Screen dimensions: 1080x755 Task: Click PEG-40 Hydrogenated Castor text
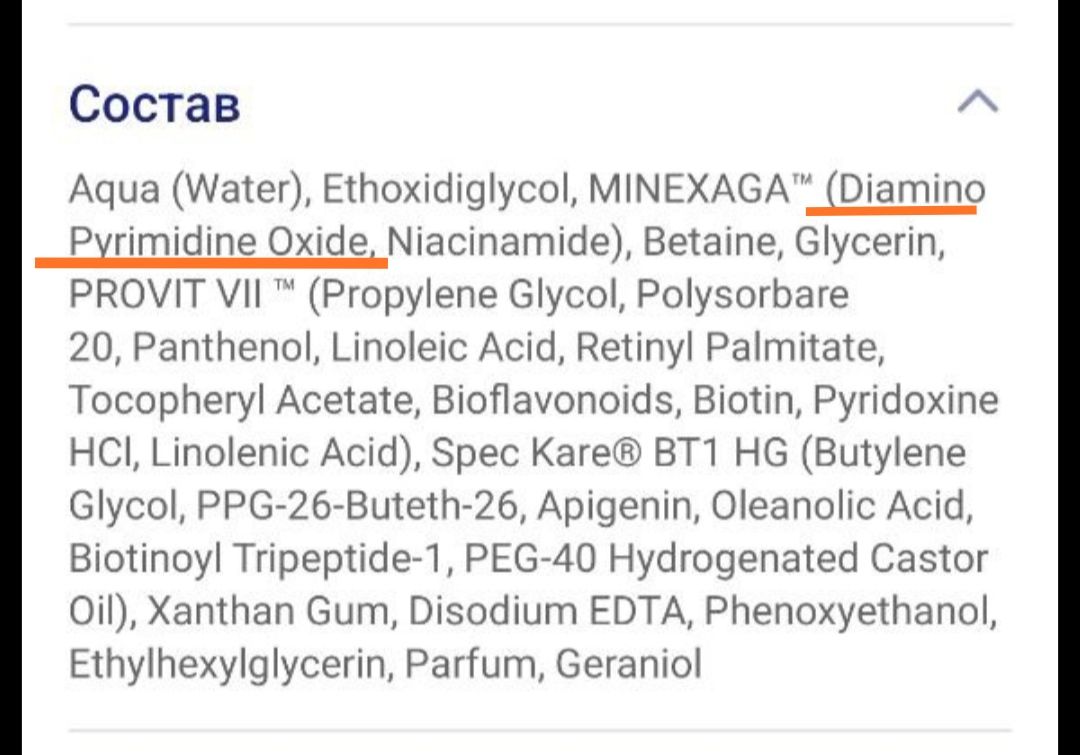click(726, 559)
